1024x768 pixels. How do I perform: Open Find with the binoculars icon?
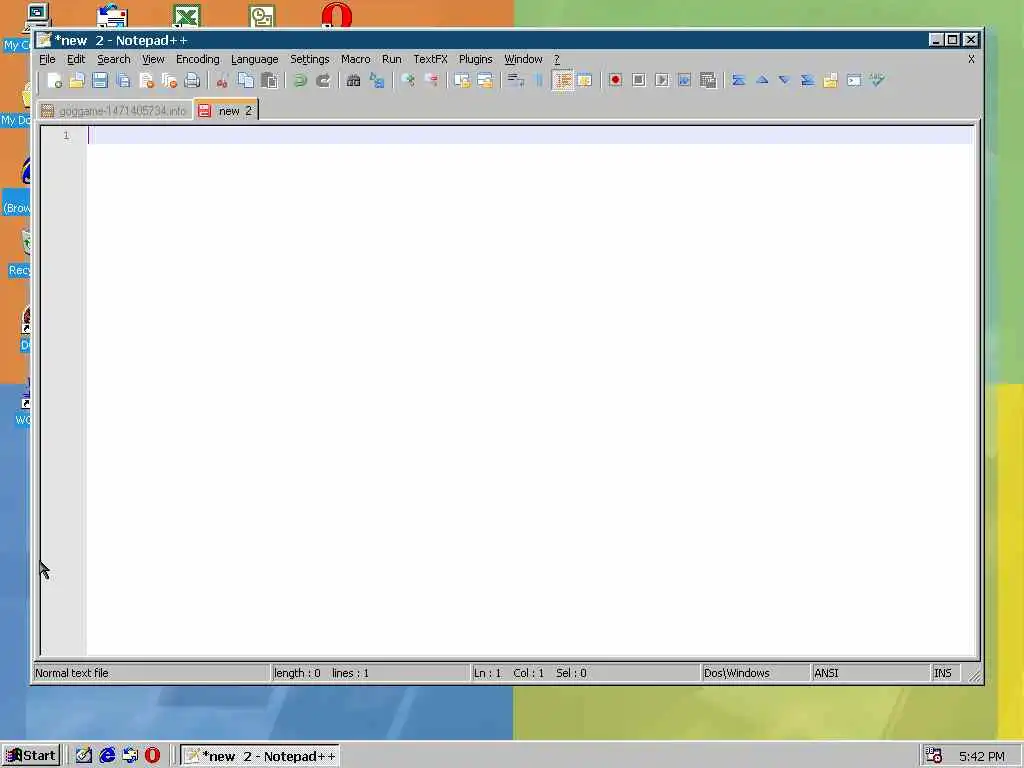tap(353, 80)
